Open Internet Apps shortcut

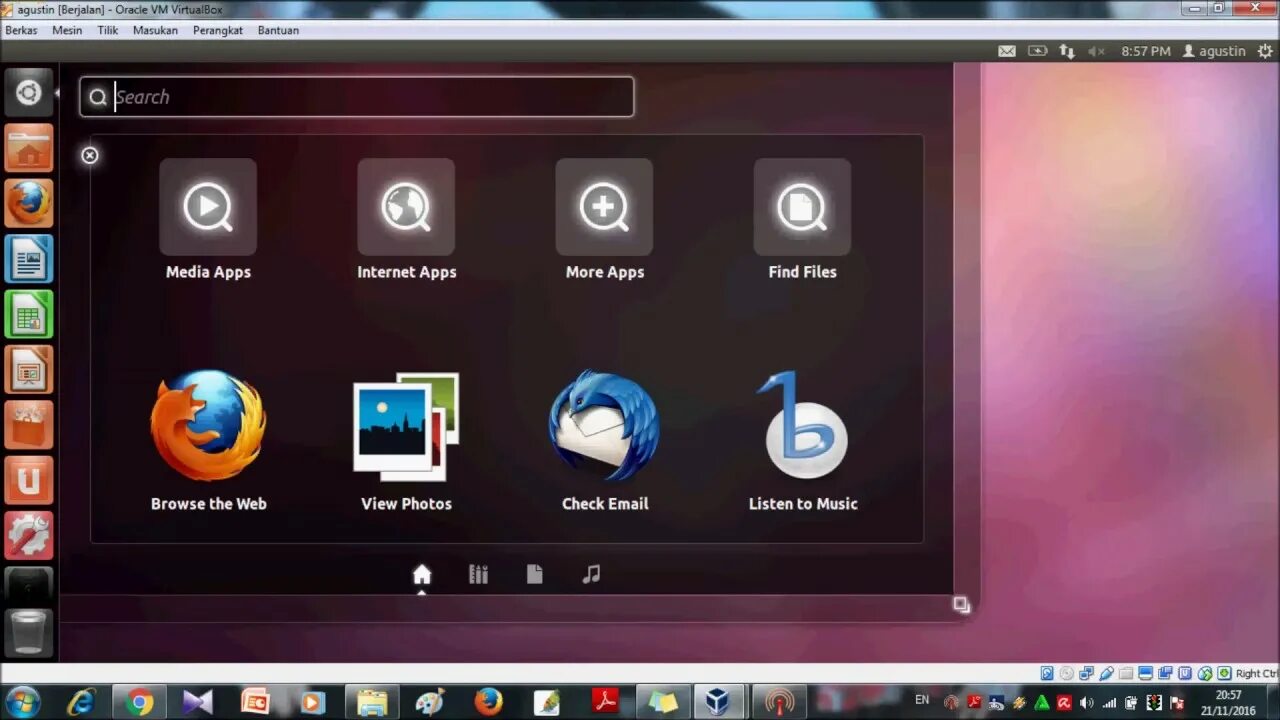pos(406,219)
